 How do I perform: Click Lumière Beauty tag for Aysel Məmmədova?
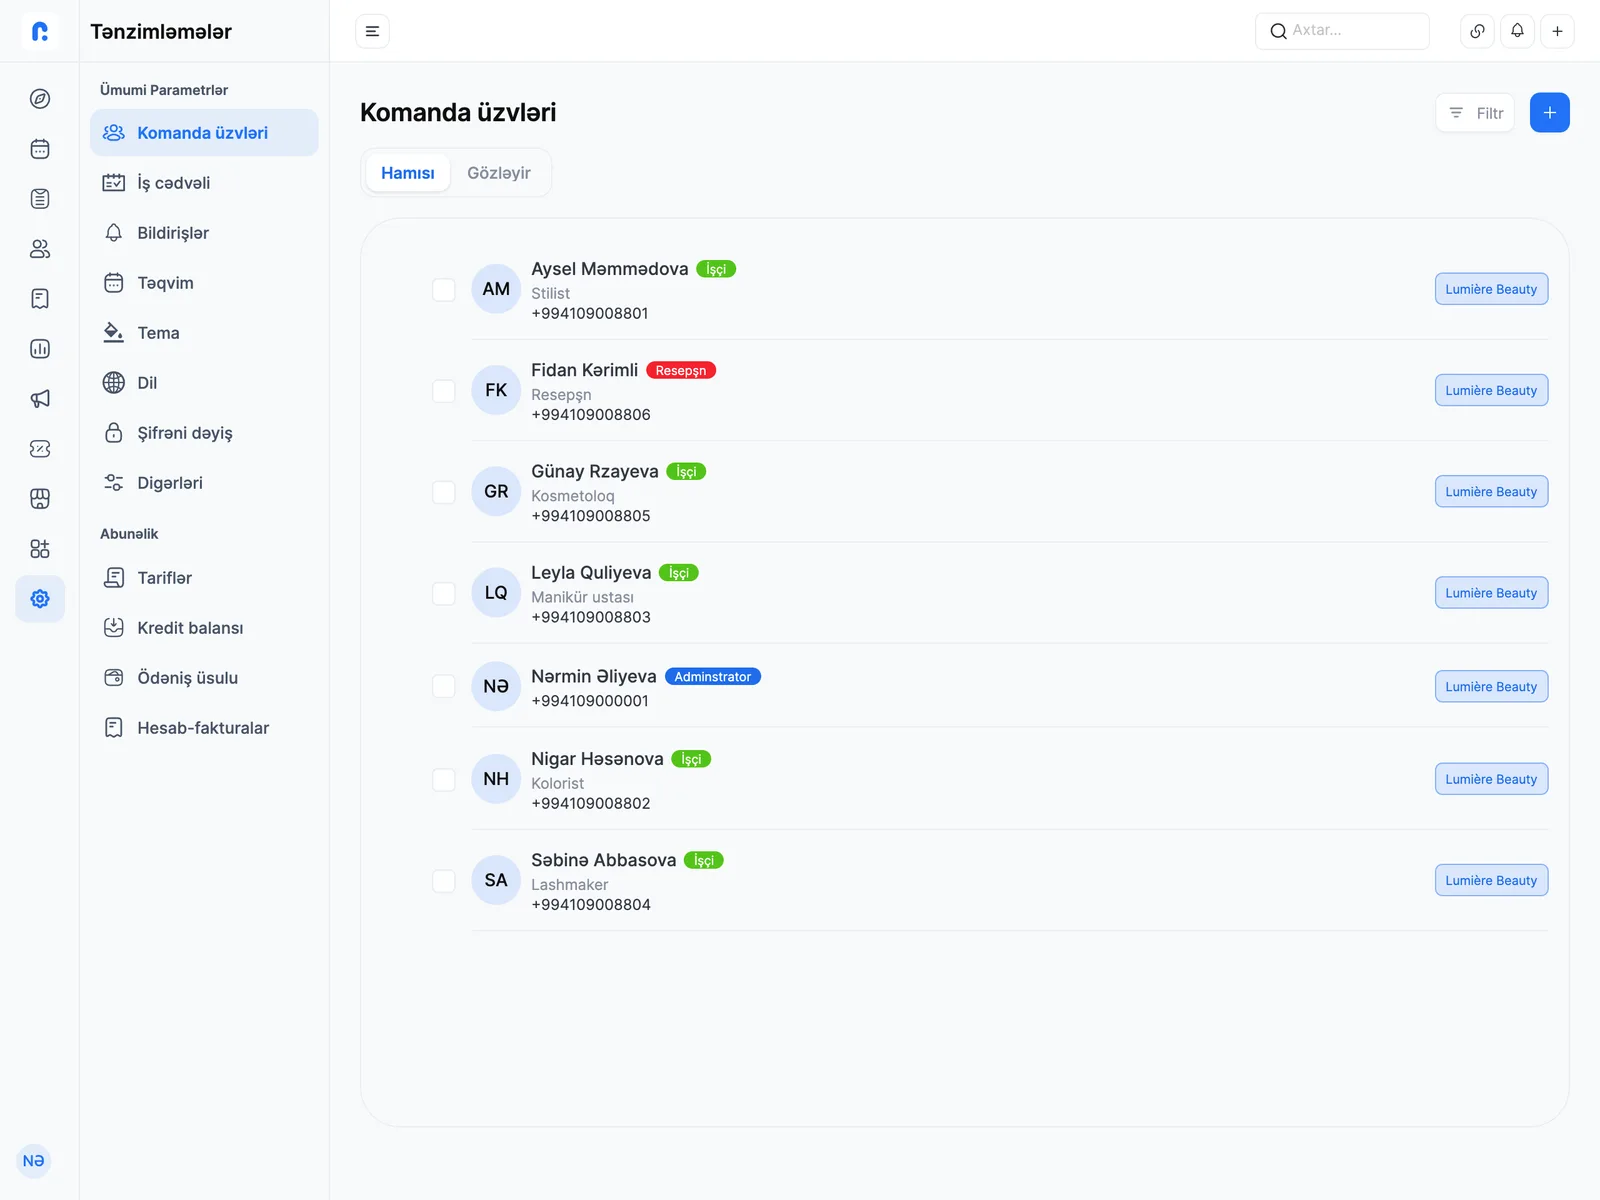coord(1491,289)
